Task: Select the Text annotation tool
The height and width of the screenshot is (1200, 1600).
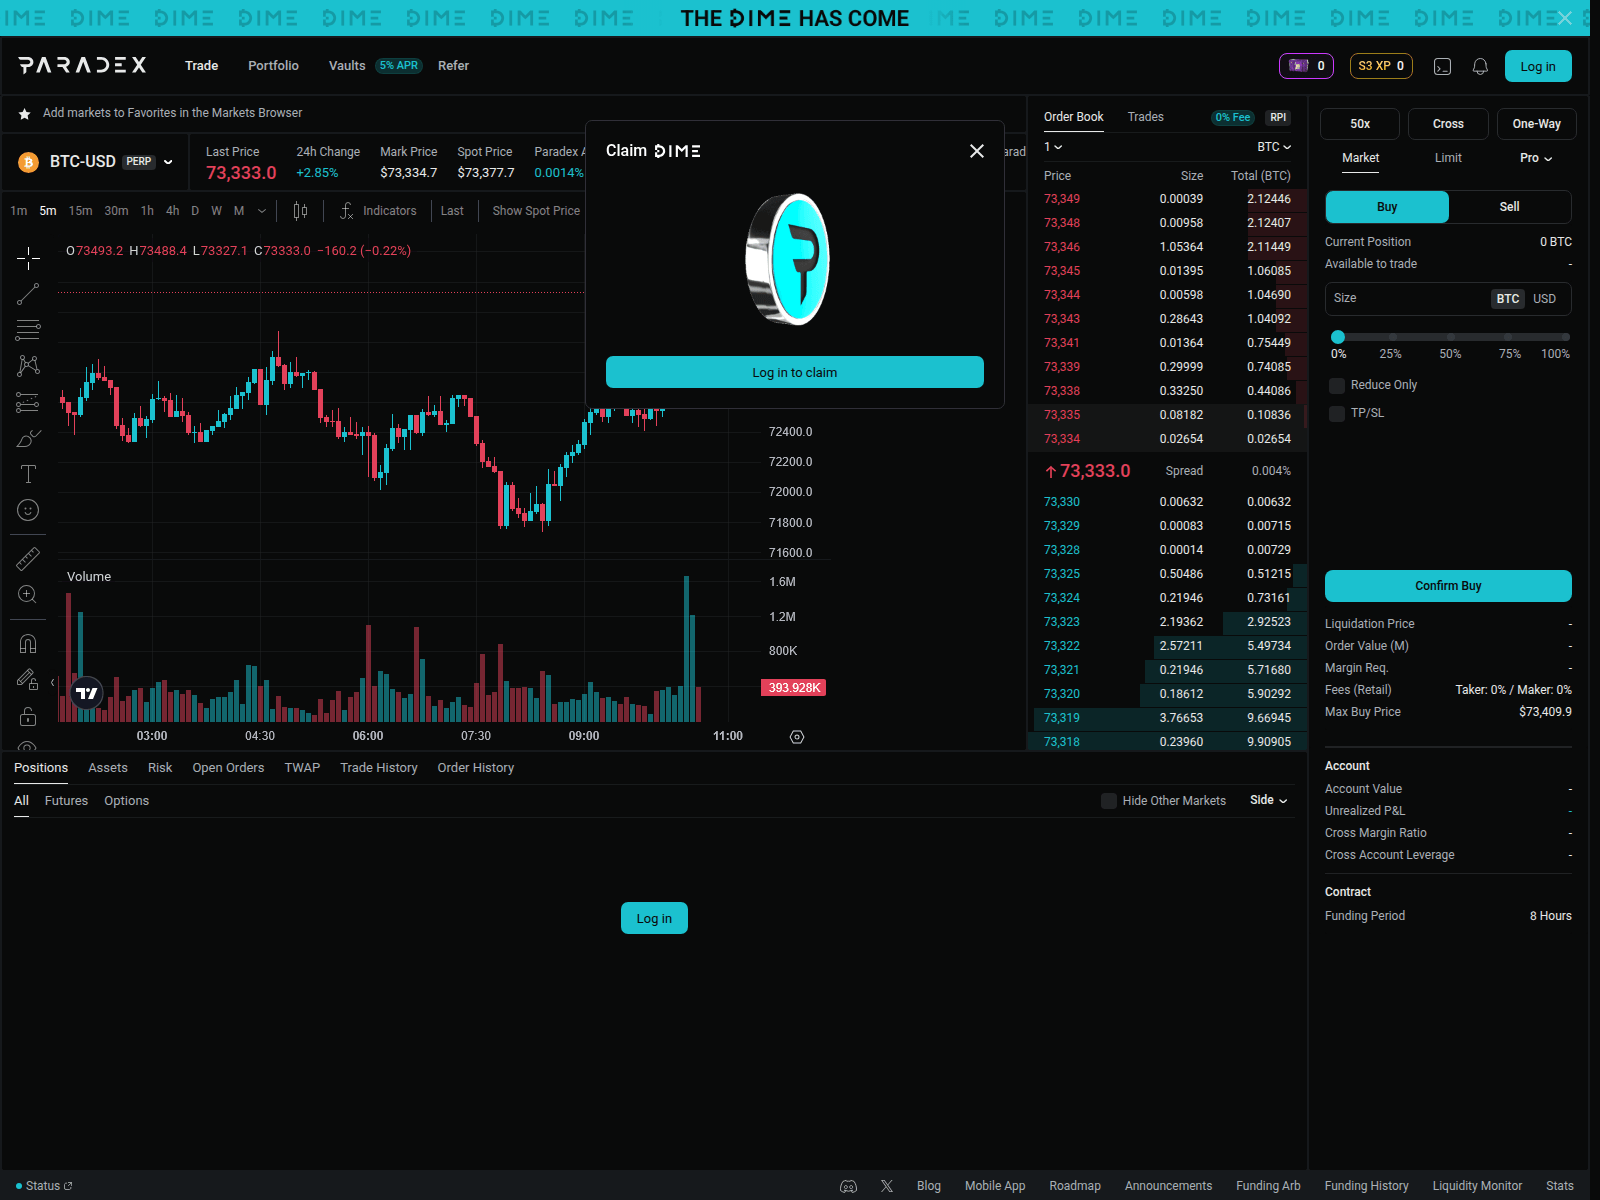Action: coord(27,474)
